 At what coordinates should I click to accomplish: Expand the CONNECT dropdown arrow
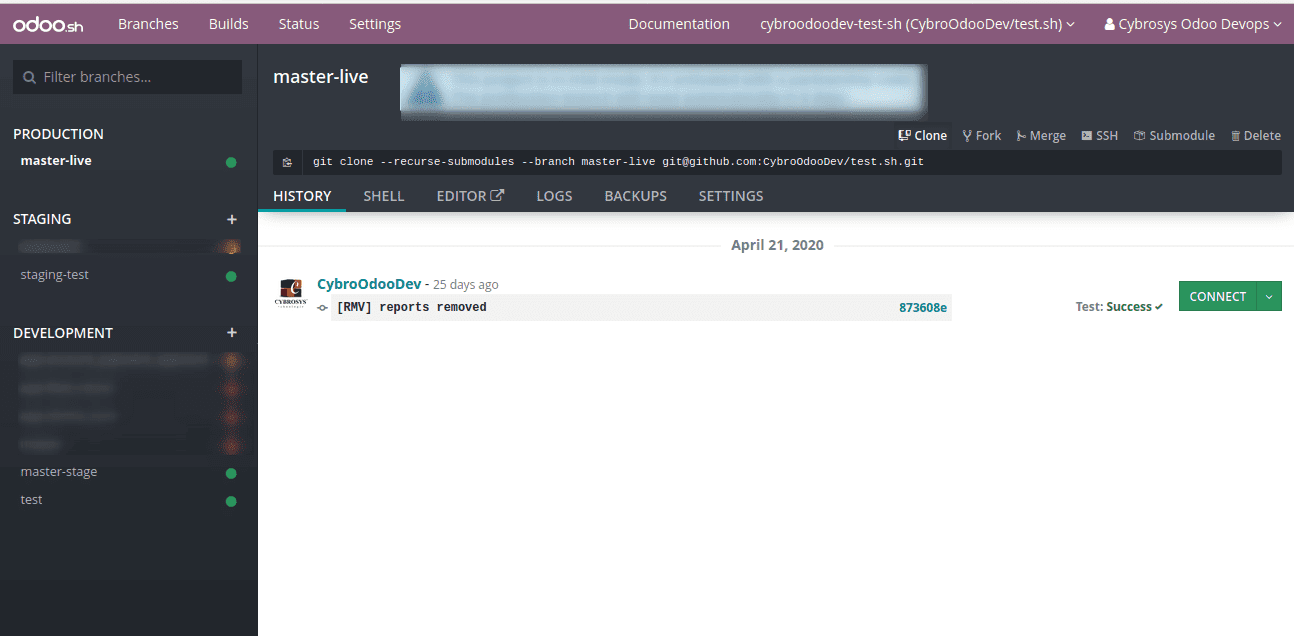(x=1269, y=296)
